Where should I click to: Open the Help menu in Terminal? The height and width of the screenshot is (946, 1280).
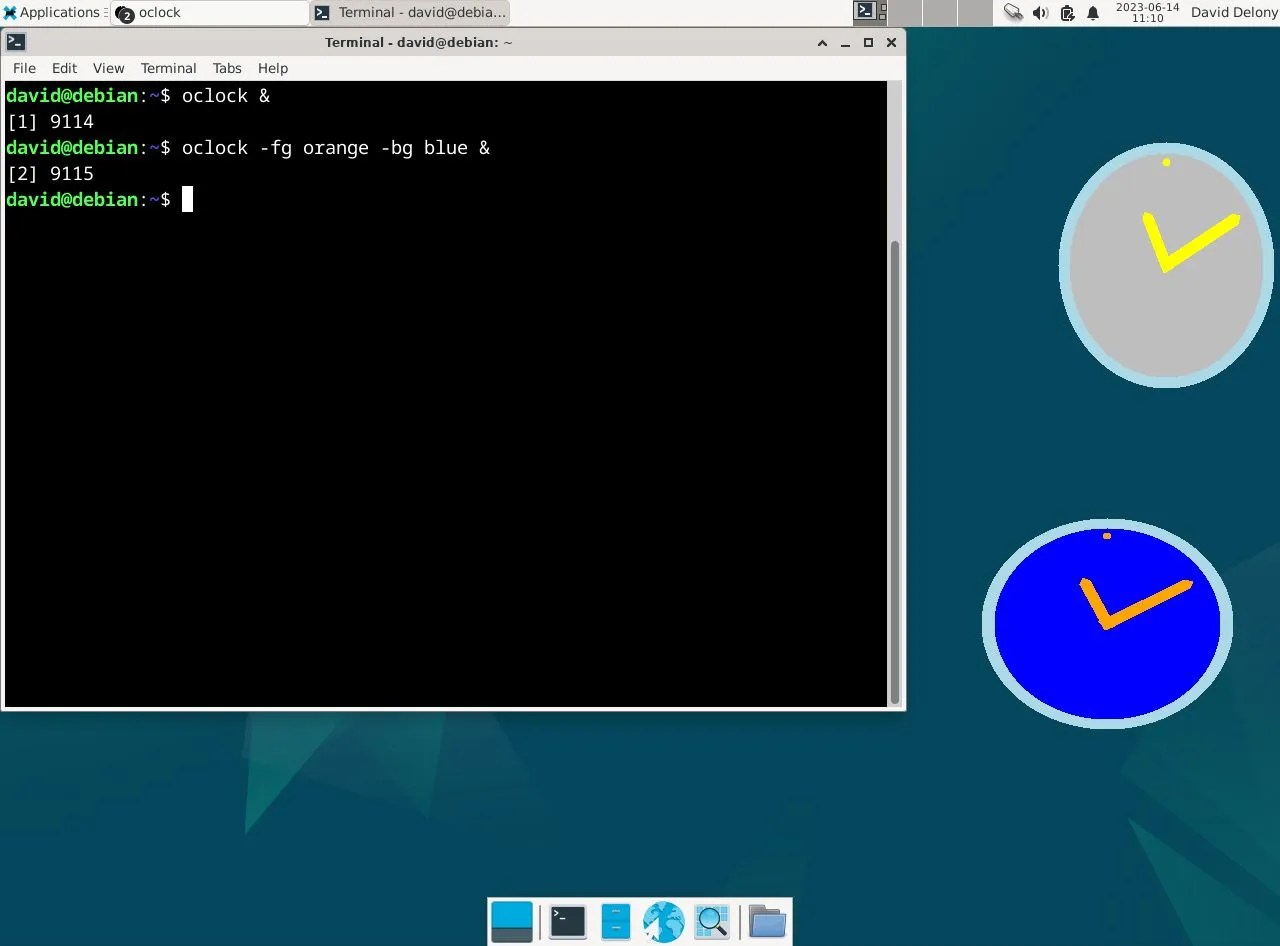pyautogui.click(x=272, y=68)
